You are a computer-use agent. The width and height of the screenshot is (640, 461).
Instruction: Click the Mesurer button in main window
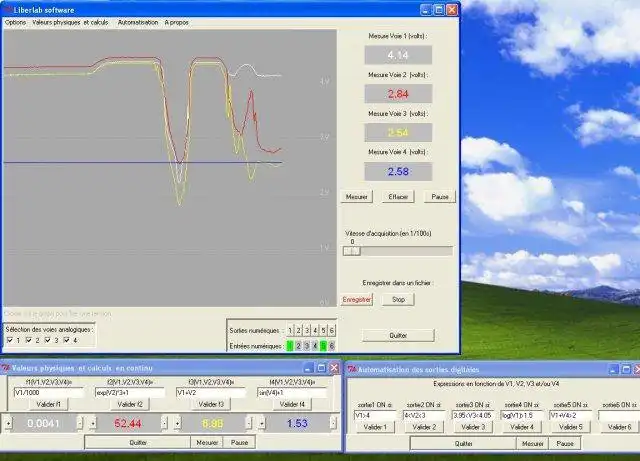tap(357, 197)
